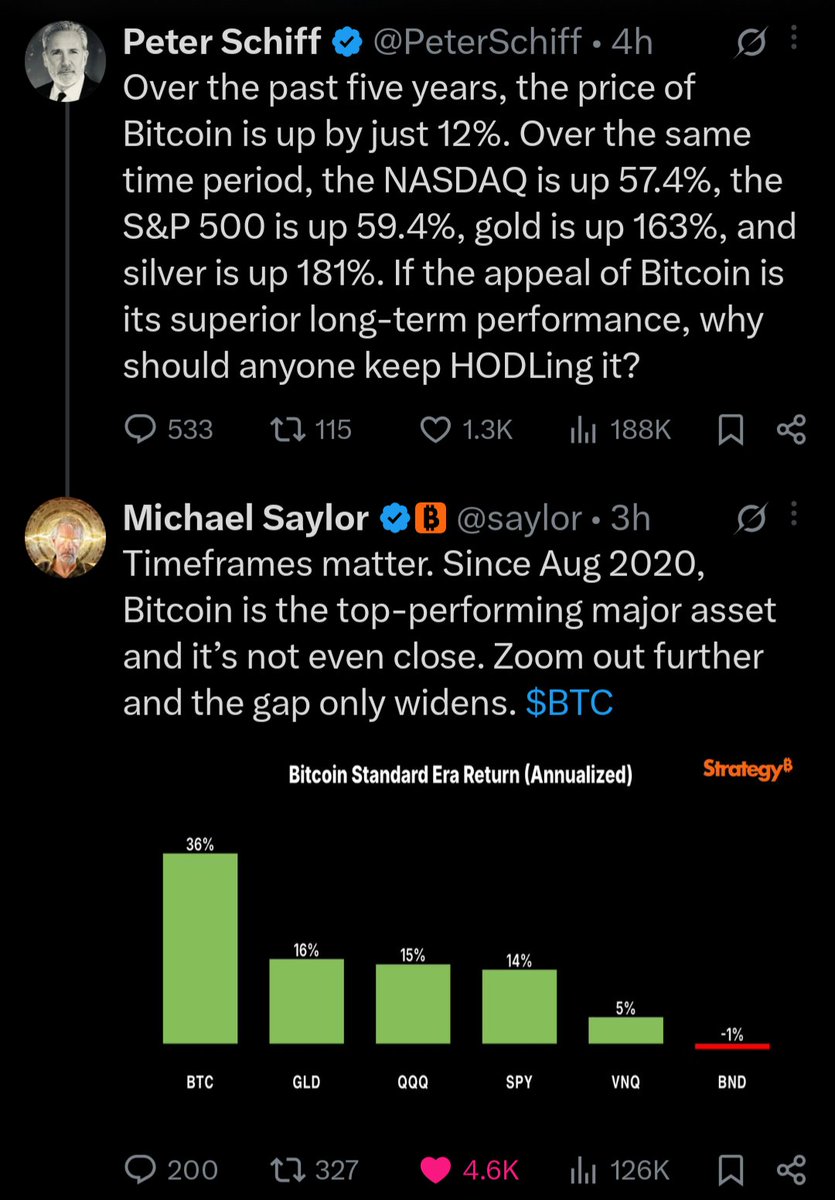This screenshot has width=835, height=1200.
Task: Open the $BTC cashtag link
Action: pyautogui.click(x=569, y=703)
